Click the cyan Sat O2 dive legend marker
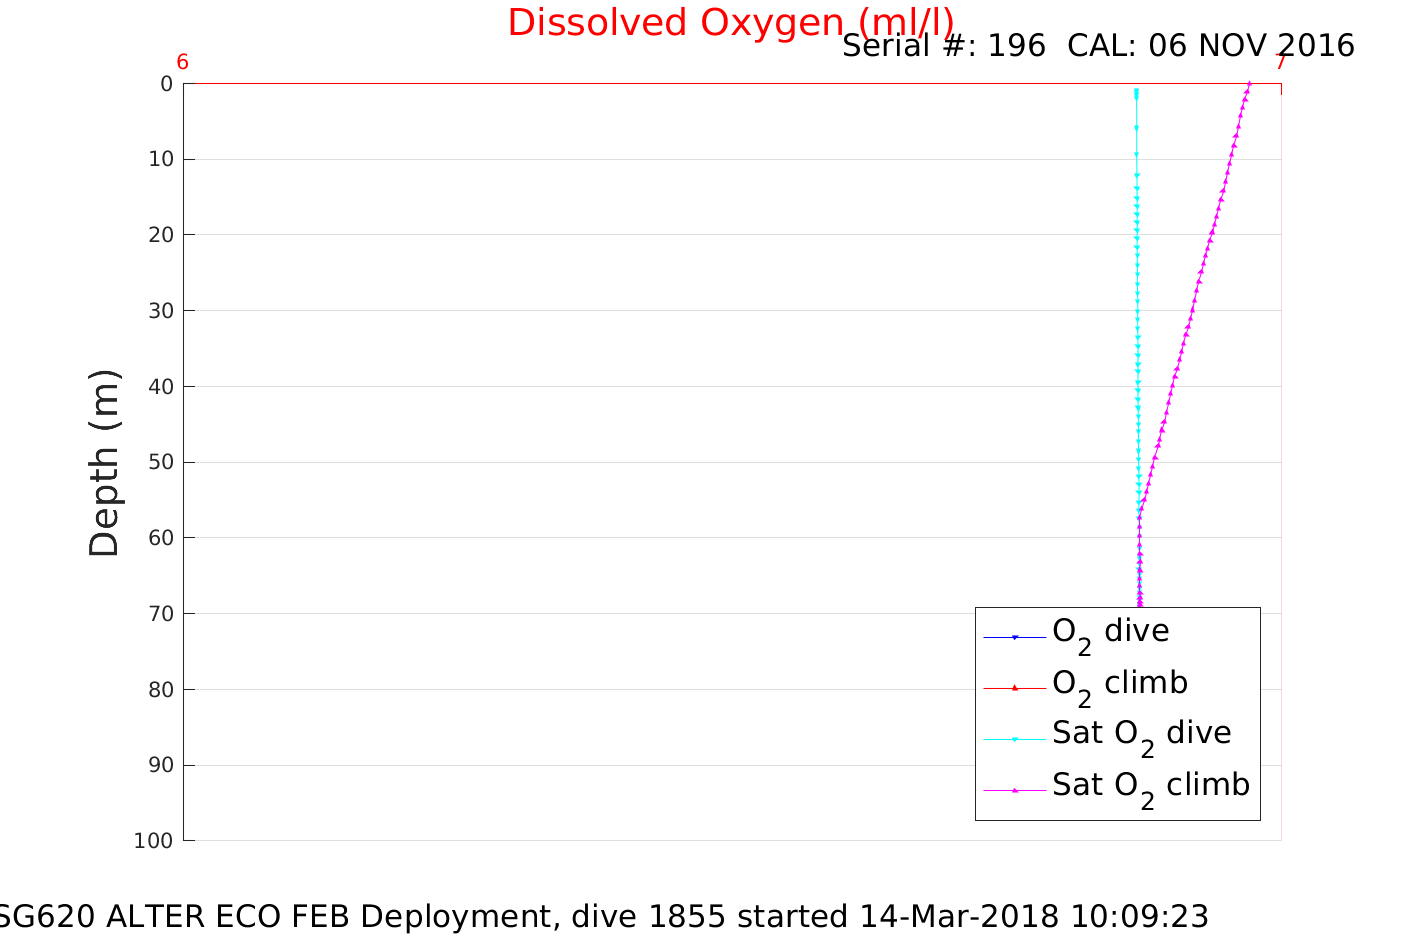Image resolution: width=1417 pixels, height=945 pixels. point(1014,739)
